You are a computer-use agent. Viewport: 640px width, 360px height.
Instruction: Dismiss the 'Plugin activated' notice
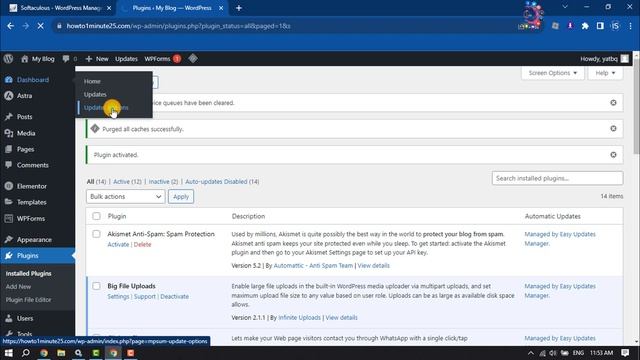pyautogui.click(x=613, y=155)
